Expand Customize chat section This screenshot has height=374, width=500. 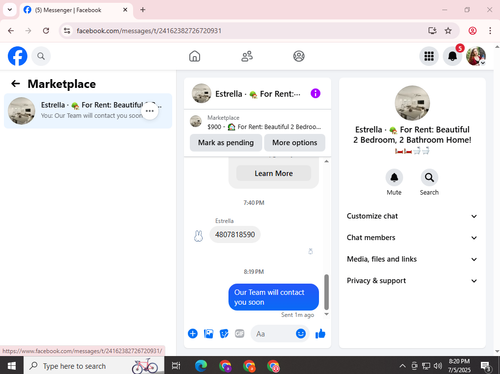[x=412, y=216]
